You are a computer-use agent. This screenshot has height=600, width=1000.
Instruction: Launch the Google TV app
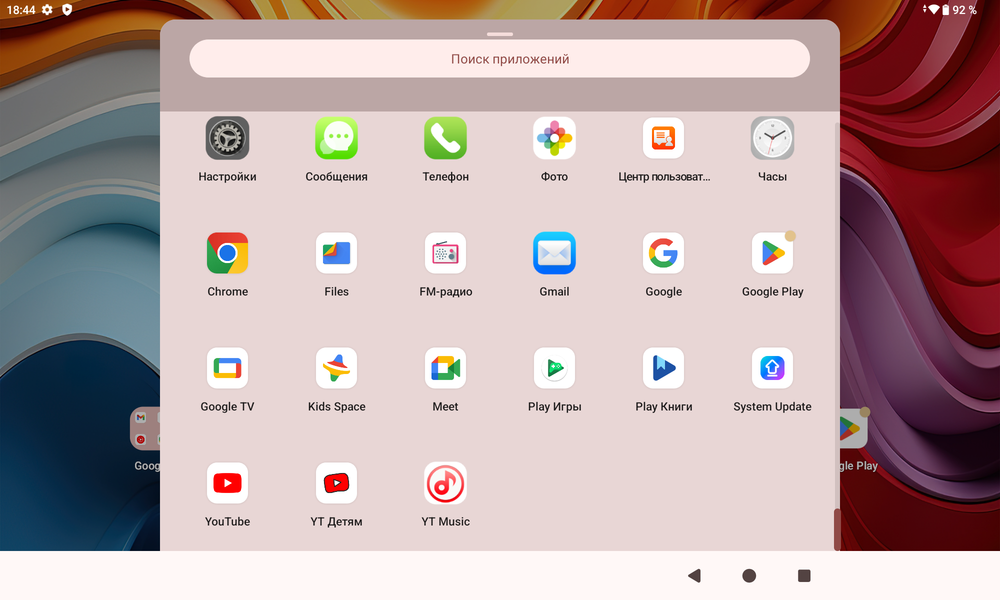click(227, 368)
